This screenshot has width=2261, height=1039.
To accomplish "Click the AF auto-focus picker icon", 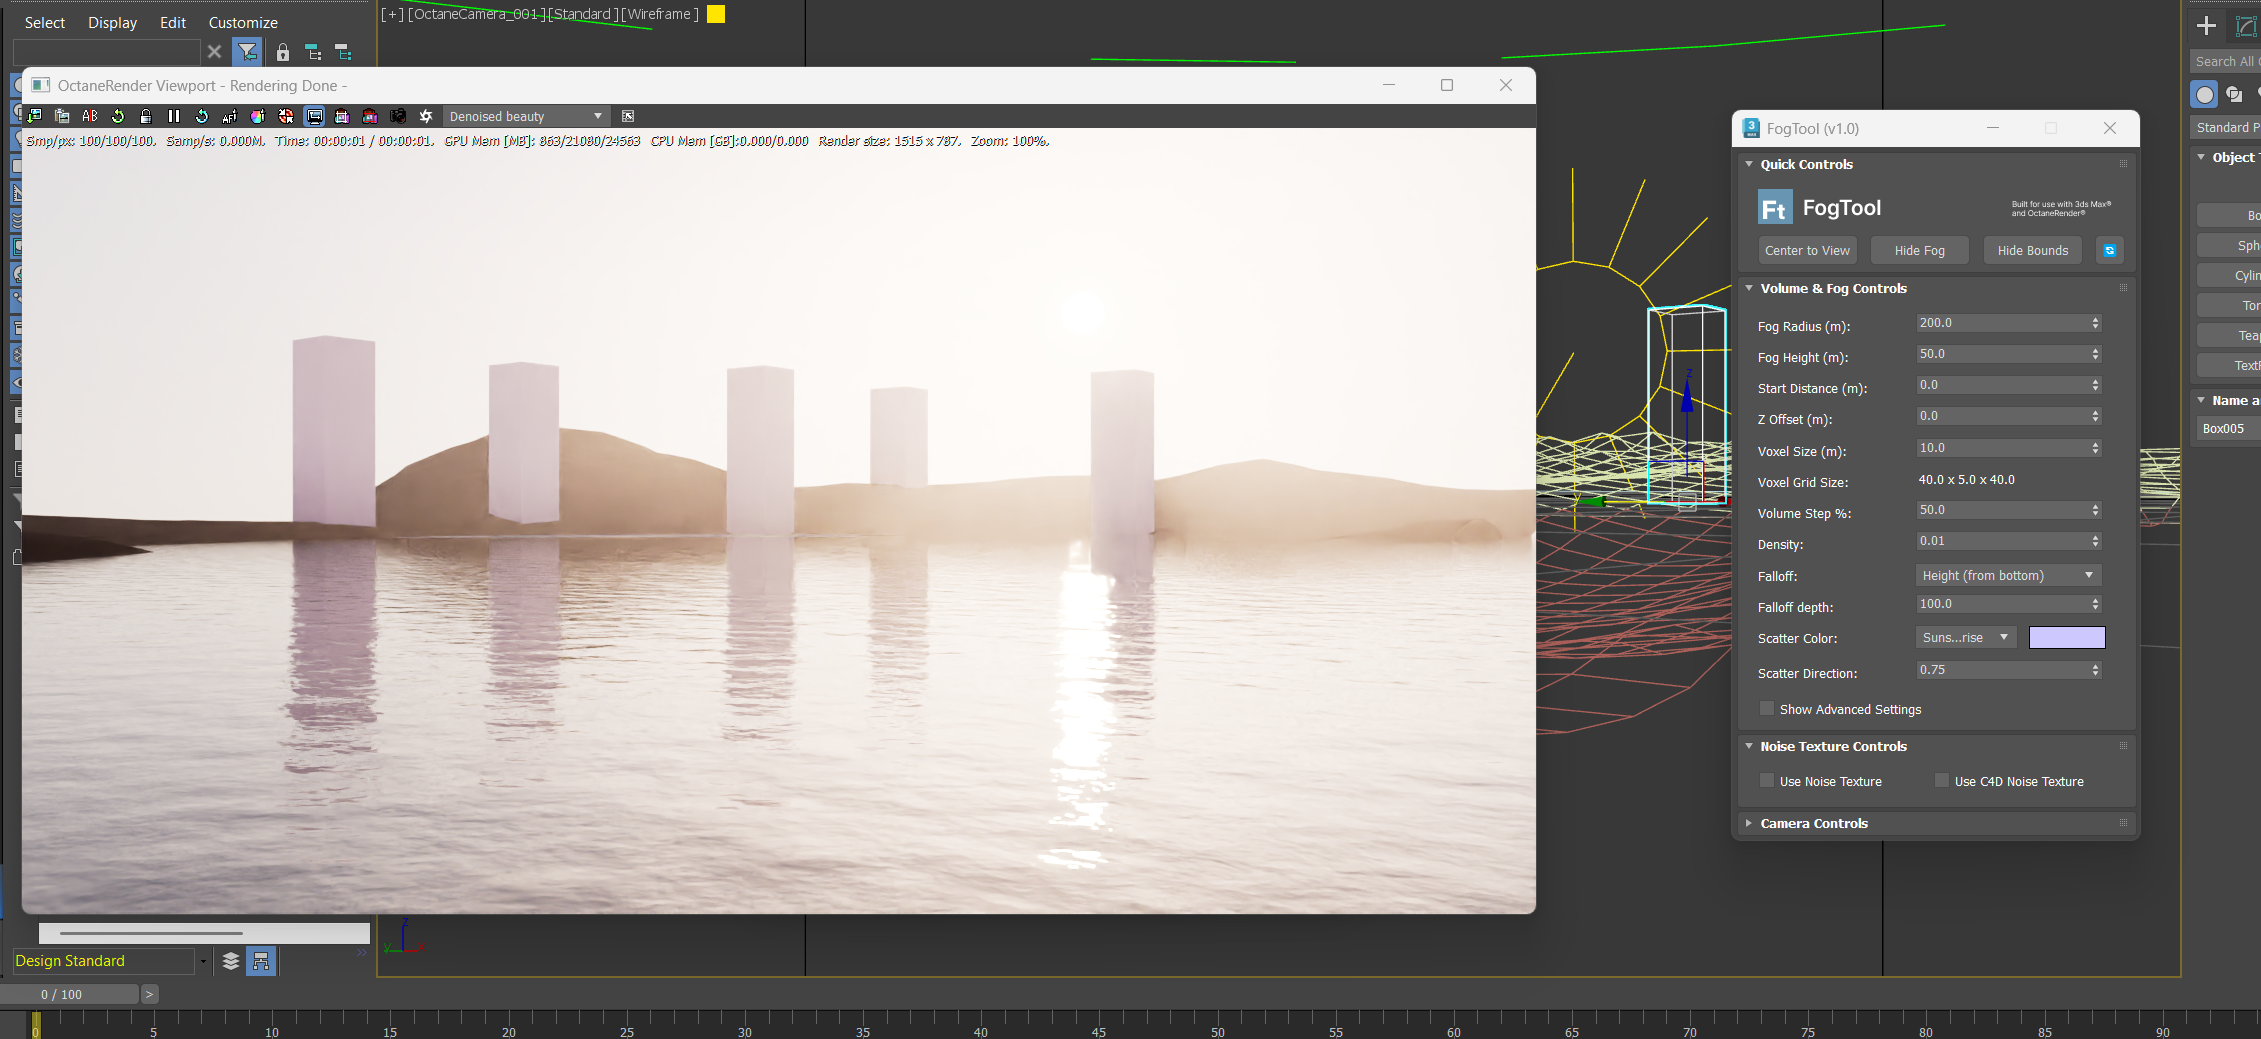I will tap(230, 116).
